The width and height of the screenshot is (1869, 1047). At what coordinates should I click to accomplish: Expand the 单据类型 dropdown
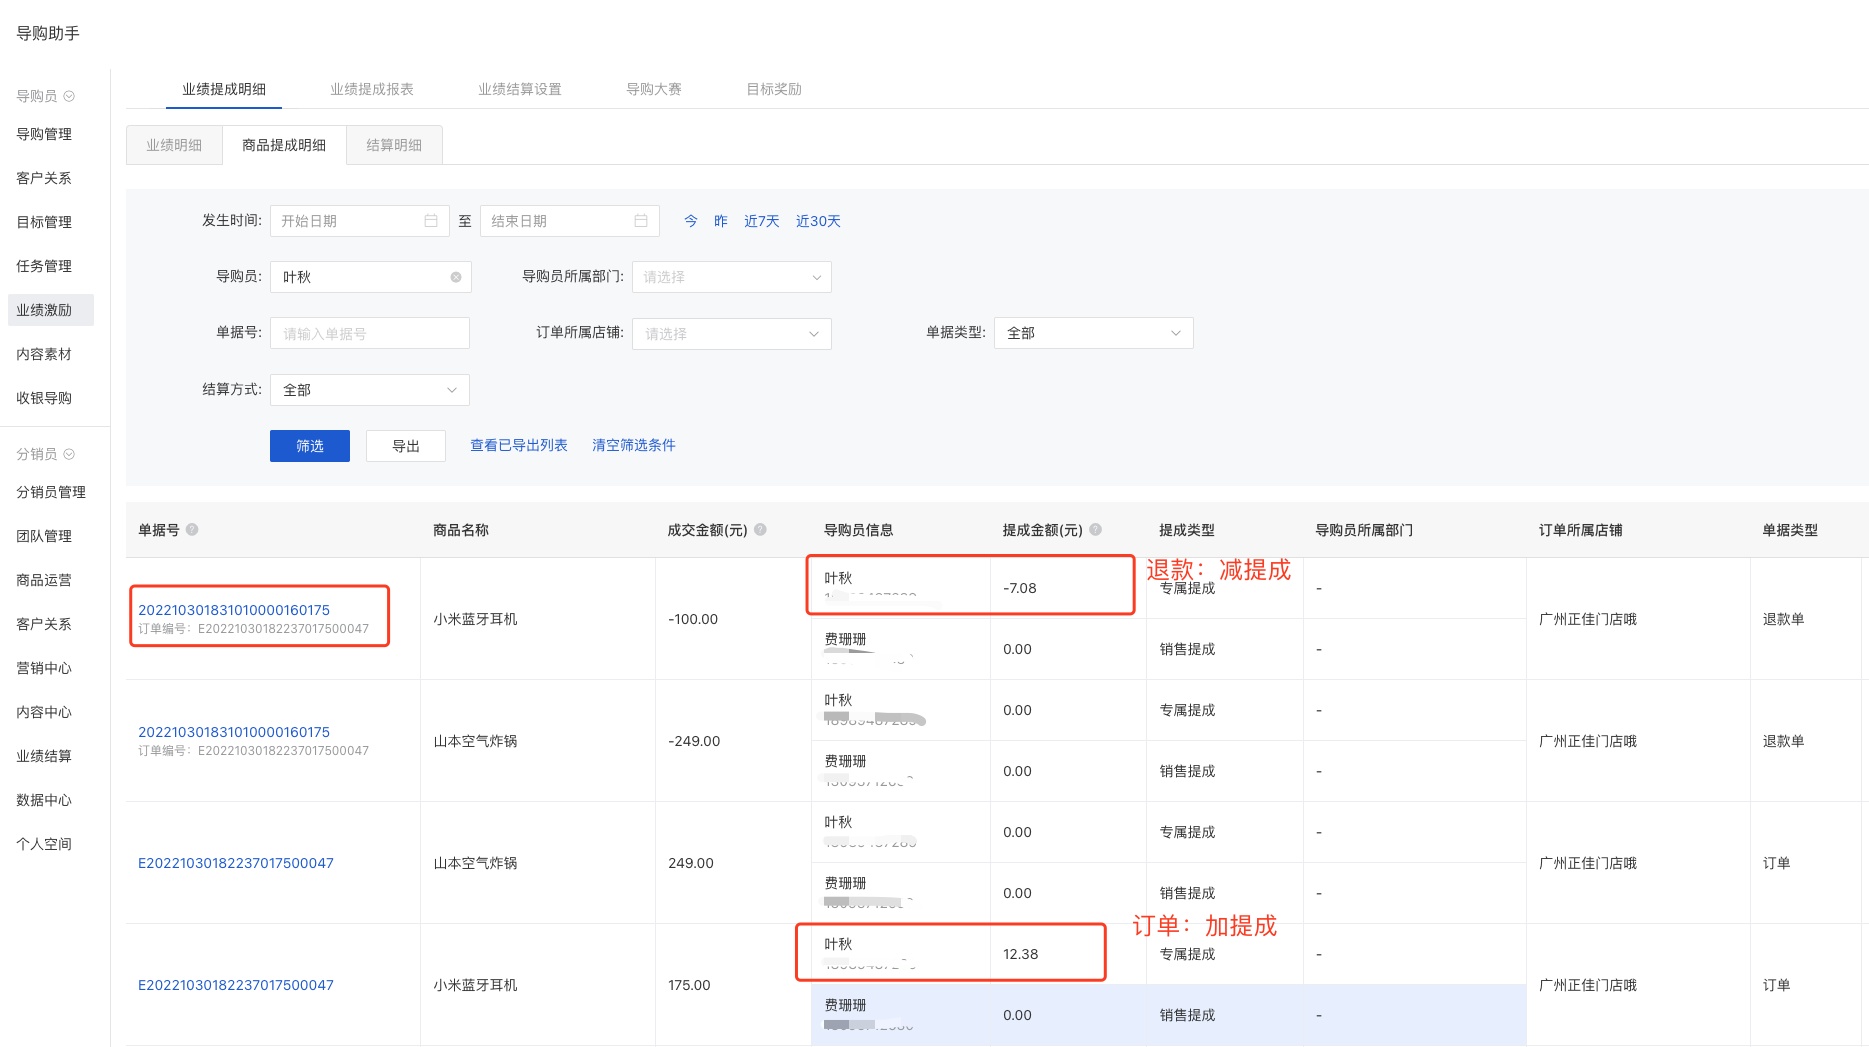click(1093, 333)
